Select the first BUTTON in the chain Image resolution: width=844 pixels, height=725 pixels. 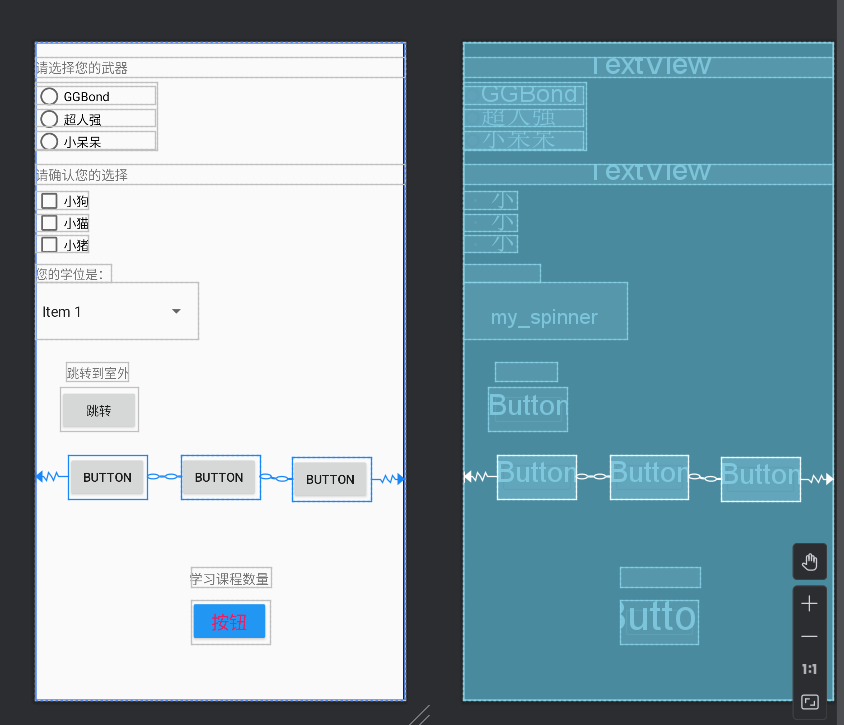(x=108, y=477)
